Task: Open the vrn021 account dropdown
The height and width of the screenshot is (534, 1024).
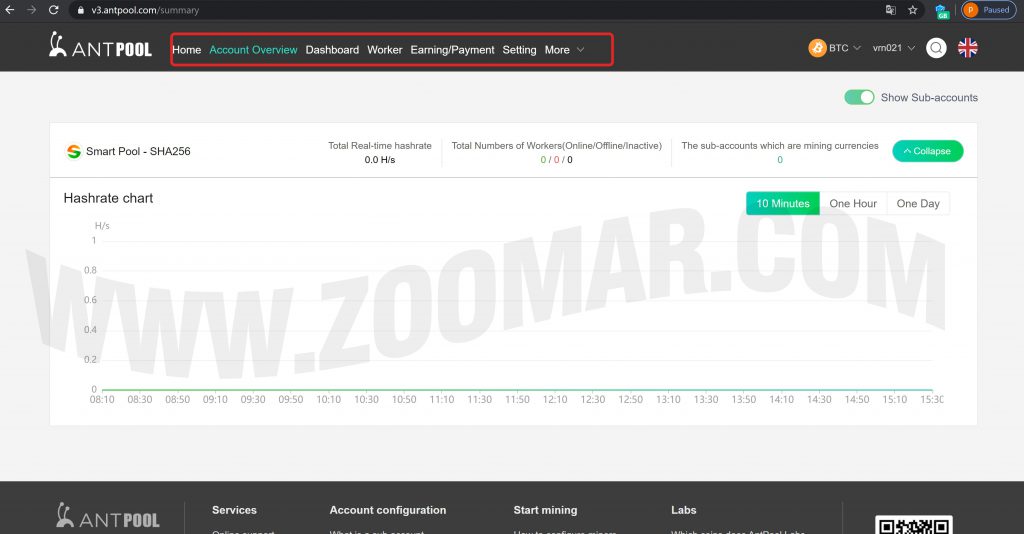Action: pos(893,48)
